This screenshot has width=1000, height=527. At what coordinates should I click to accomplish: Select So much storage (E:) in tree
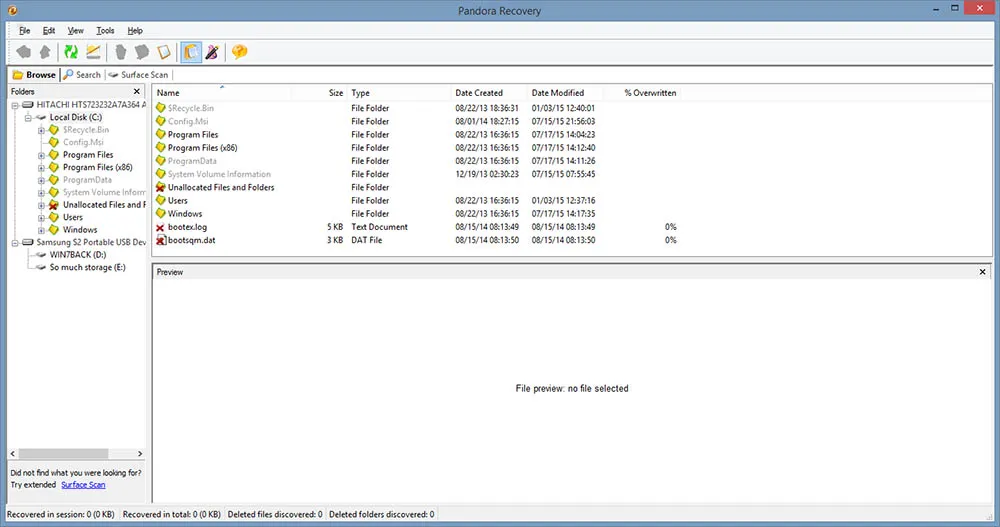(x=87, y=267)
